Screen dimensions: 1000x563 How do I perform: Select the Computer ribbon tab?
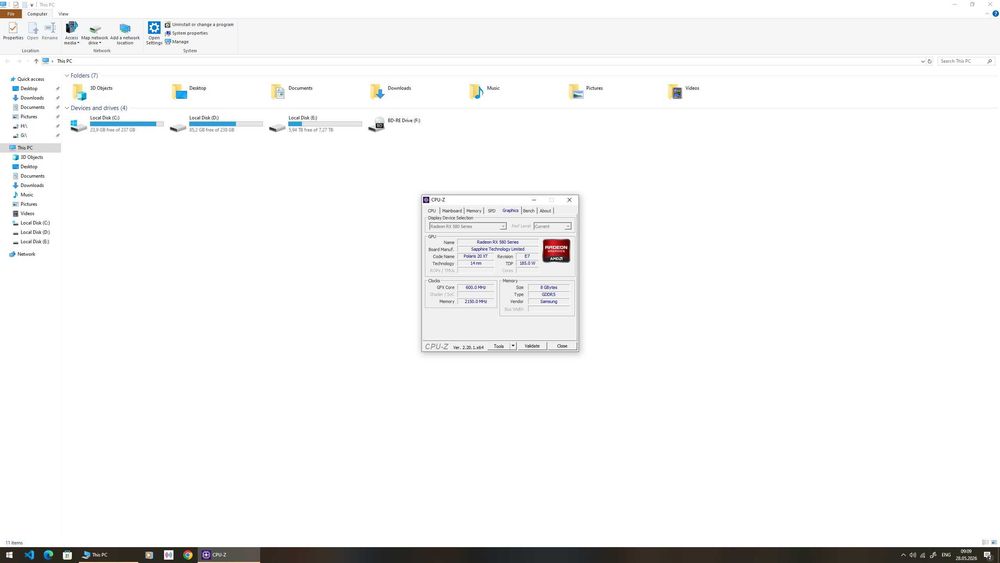pyautogui.click(x=37, y=13)
